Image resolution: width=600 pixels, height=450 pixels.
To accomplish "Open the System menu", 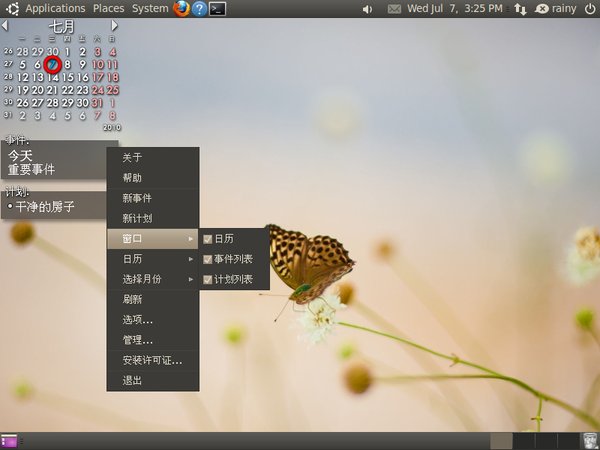I will click(150, 8).
